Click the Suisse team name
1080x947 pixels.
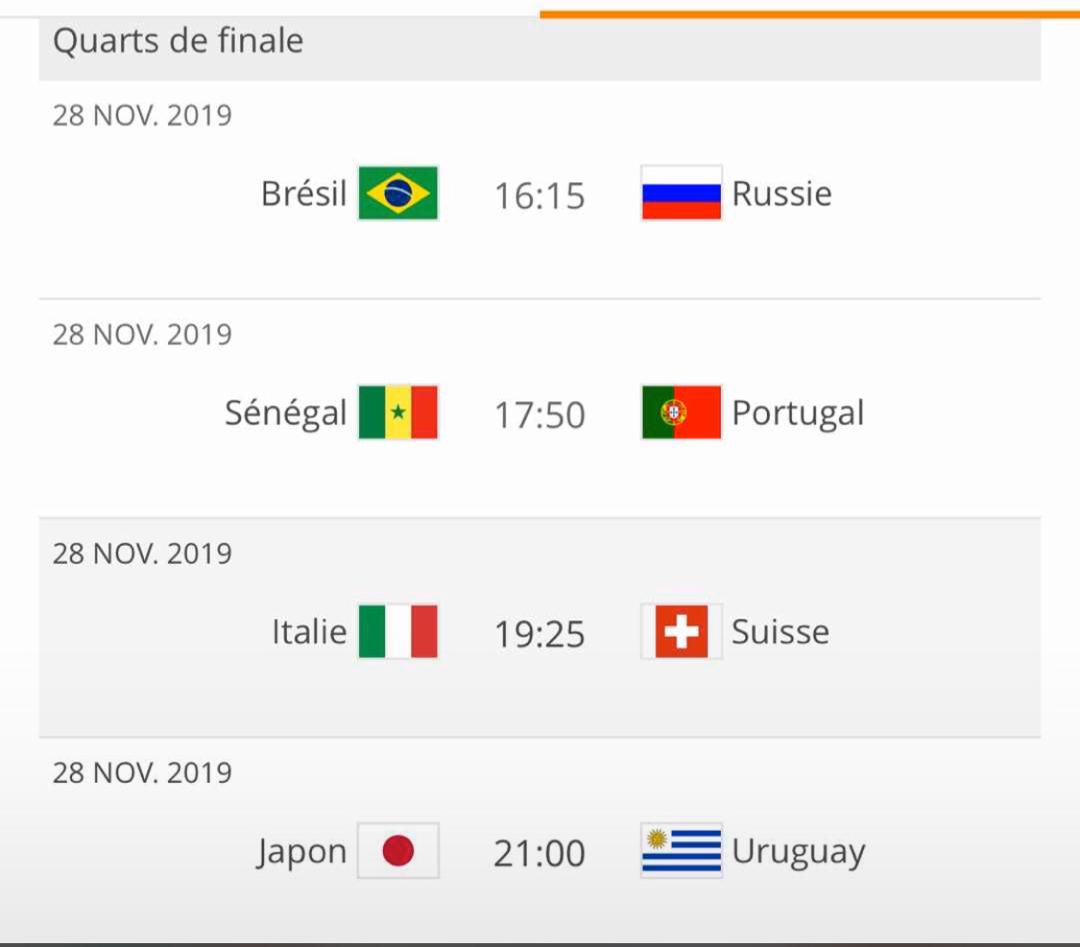tap(780, 632)
